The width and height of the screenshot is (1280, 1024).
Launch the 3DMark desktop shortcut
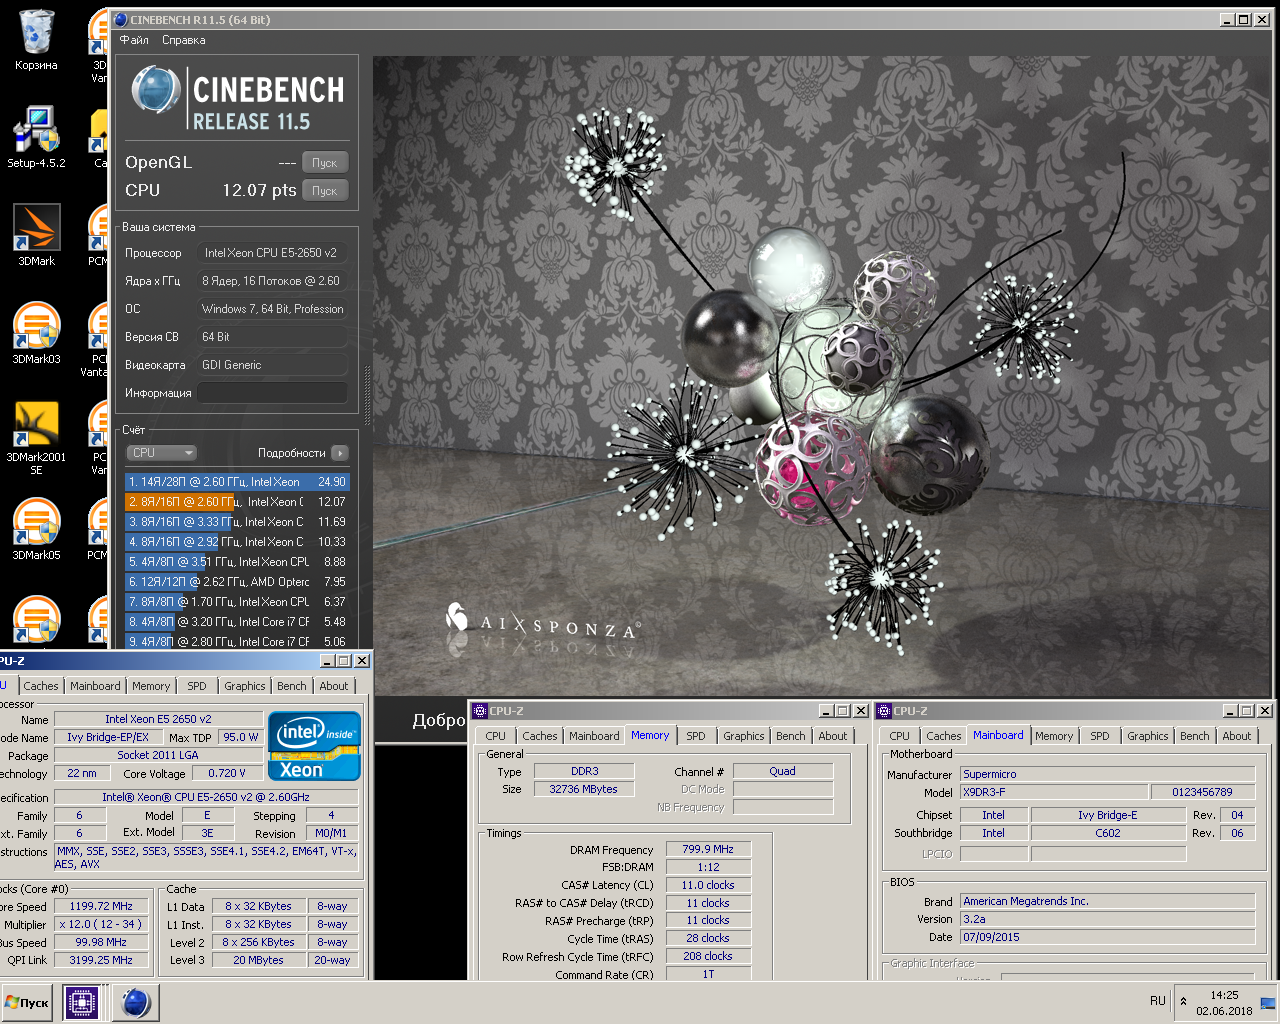(x=36, y=235)
